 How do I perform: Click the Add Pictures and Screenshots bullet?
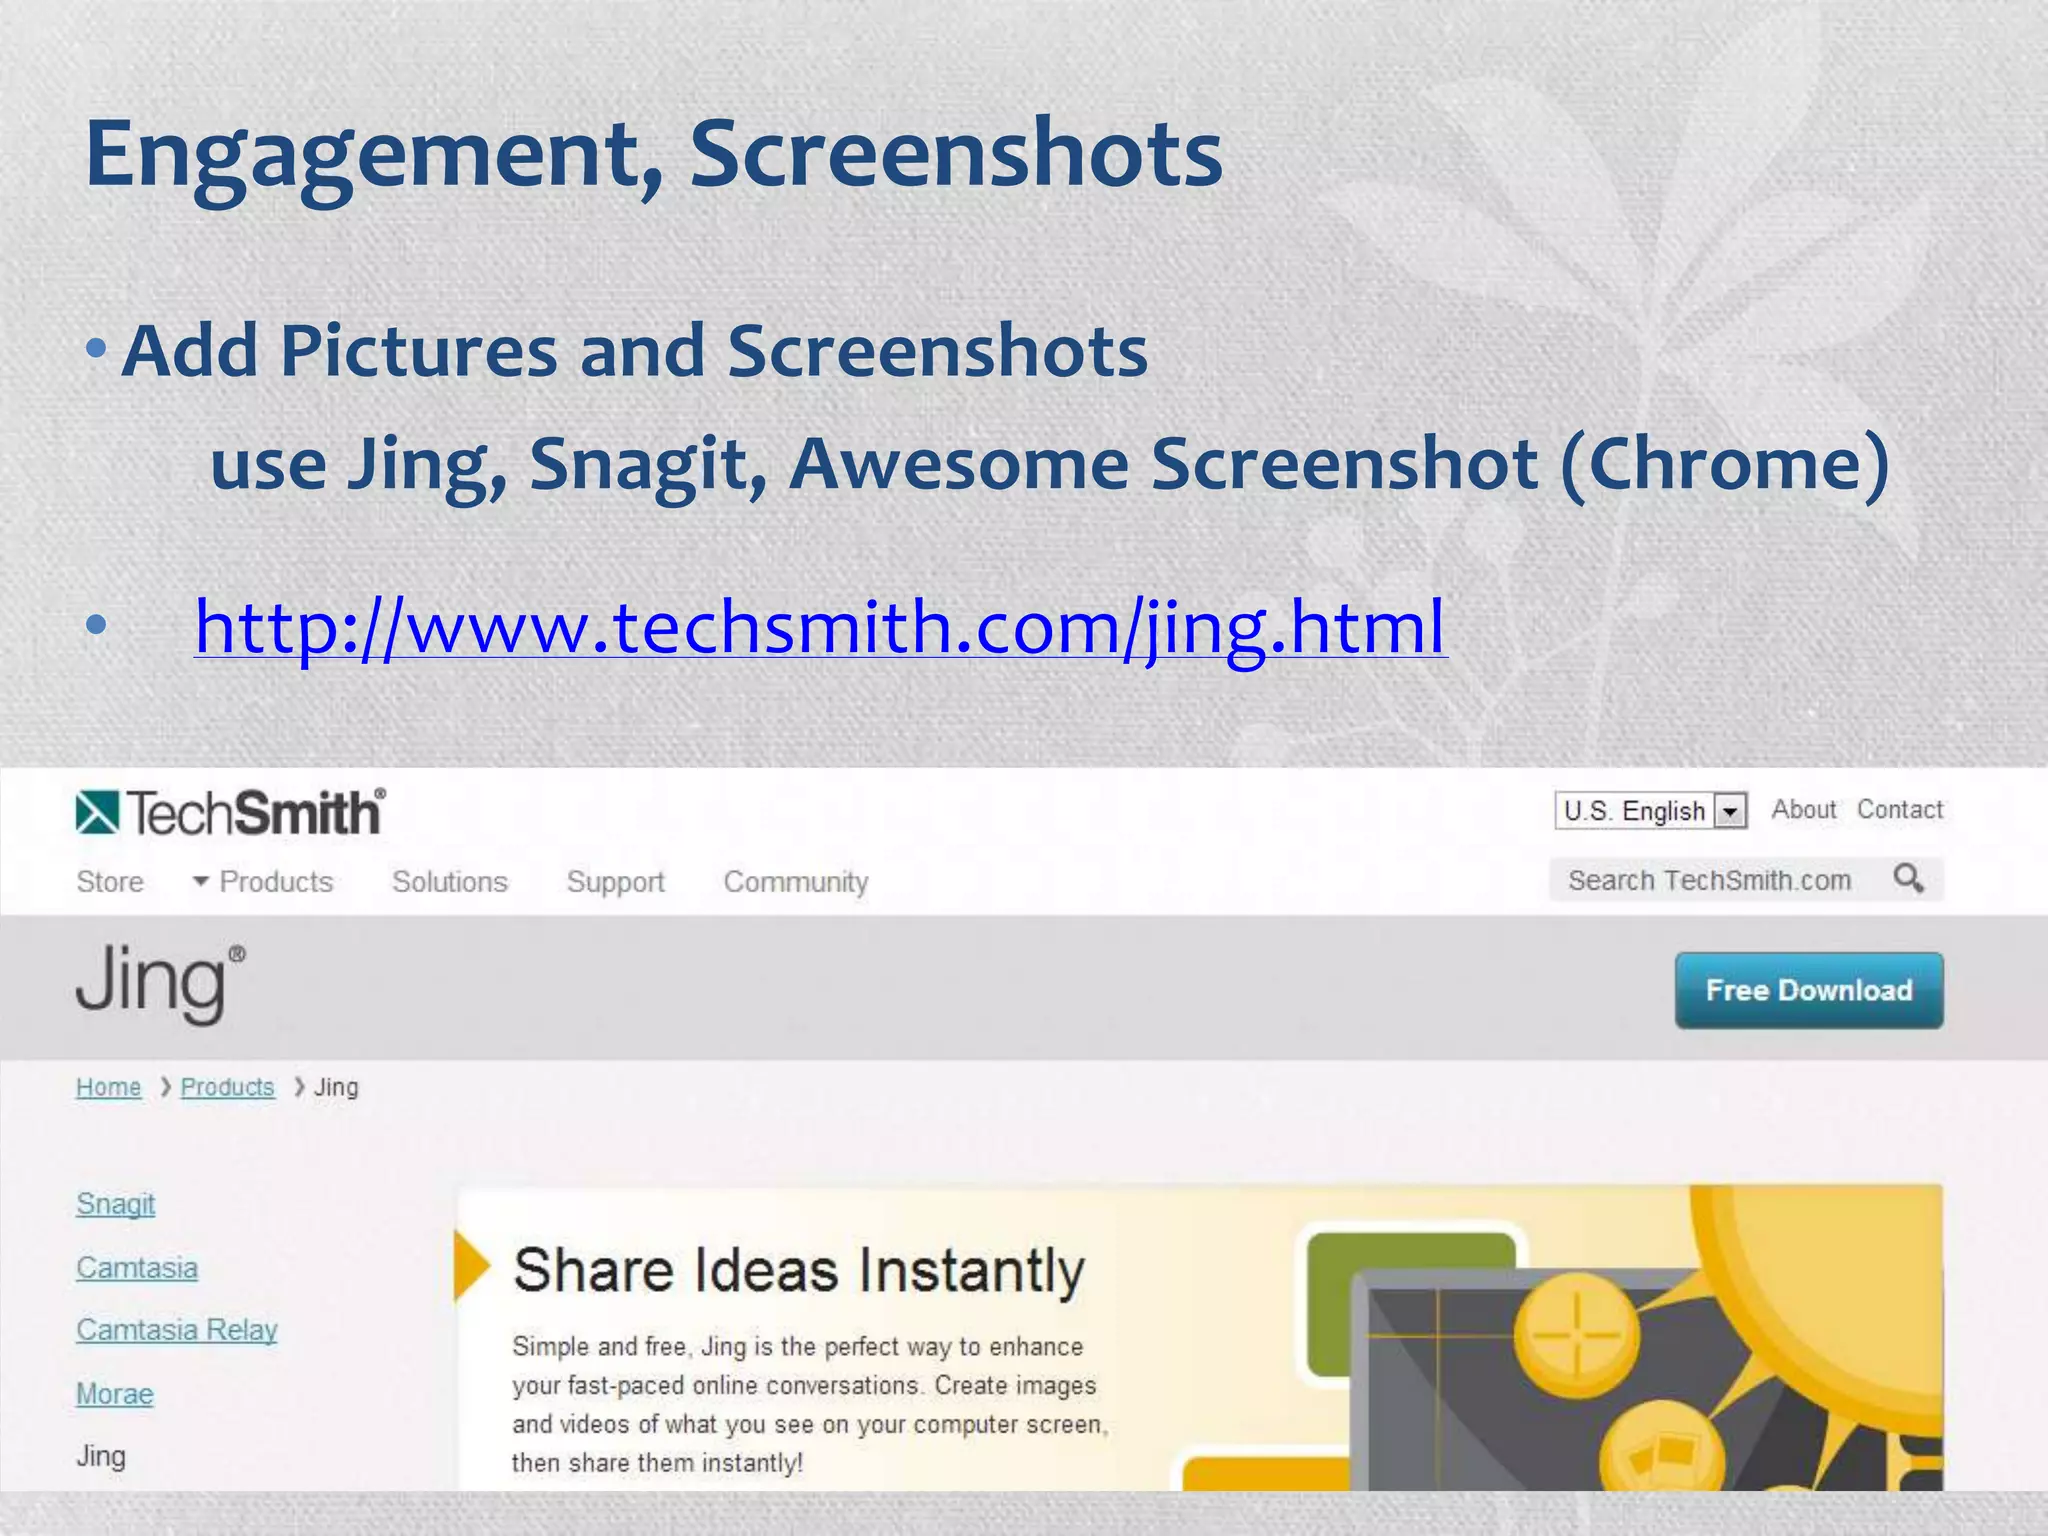pos(634,351)
